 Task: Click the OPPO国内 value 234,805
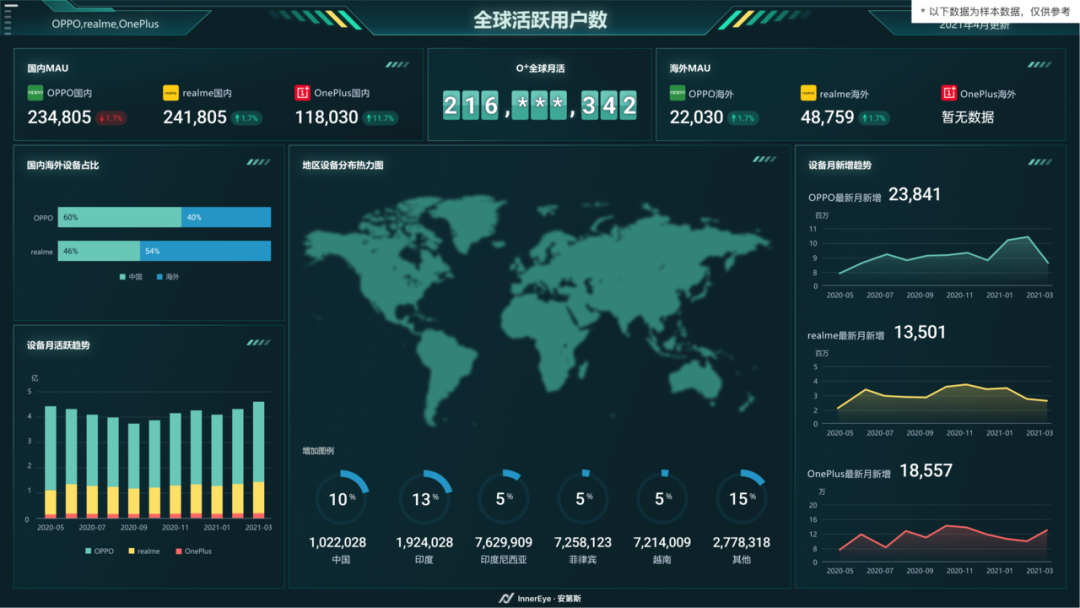click(59, 118)
